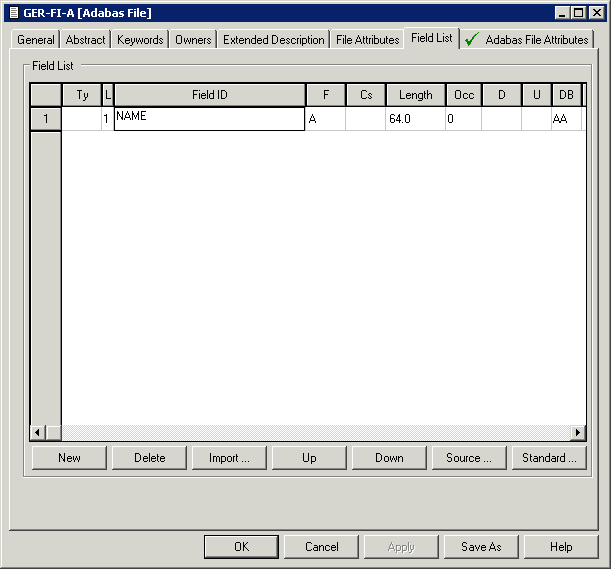
Task: Open the Import dialog button
Action: coord(229,458)
